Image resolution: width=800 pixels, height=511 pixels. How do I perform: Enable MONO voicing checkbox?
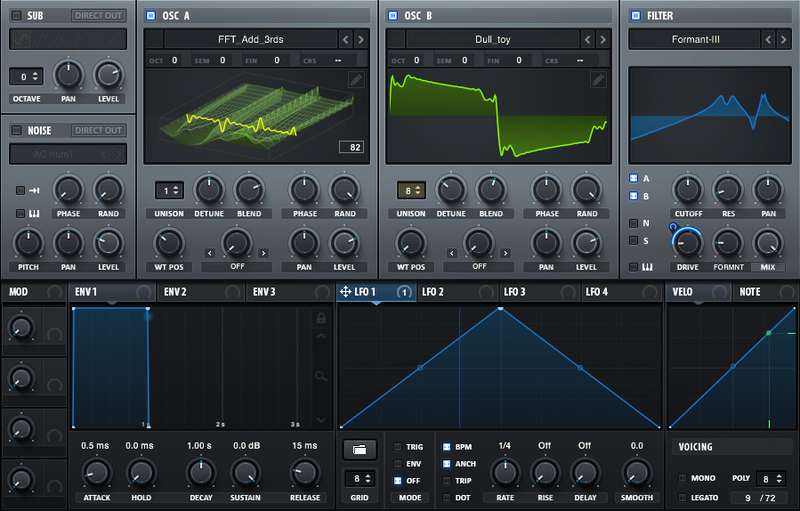click(683, 479)
